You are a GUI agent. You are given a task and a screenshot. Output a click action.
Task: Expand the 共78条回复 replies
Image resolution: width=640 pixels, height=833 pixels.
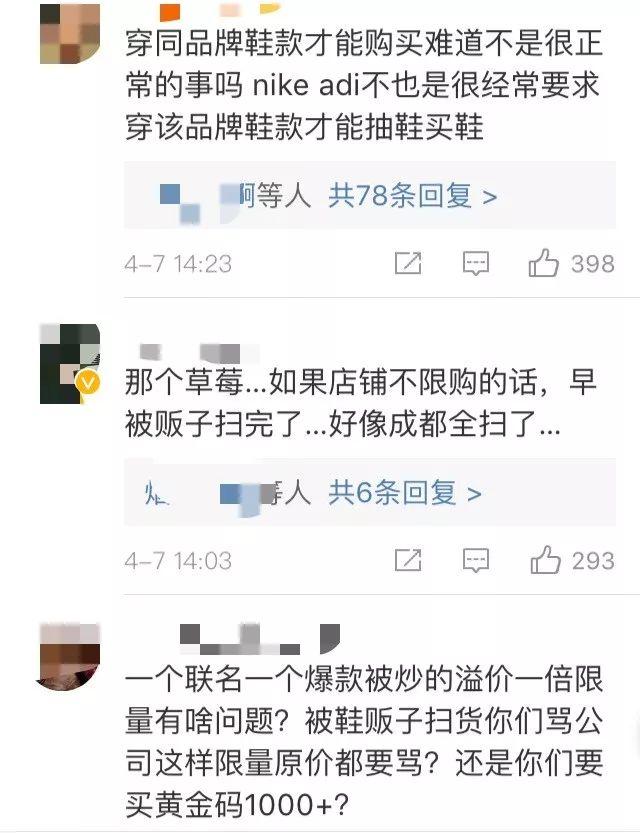[x=412, y=196]
